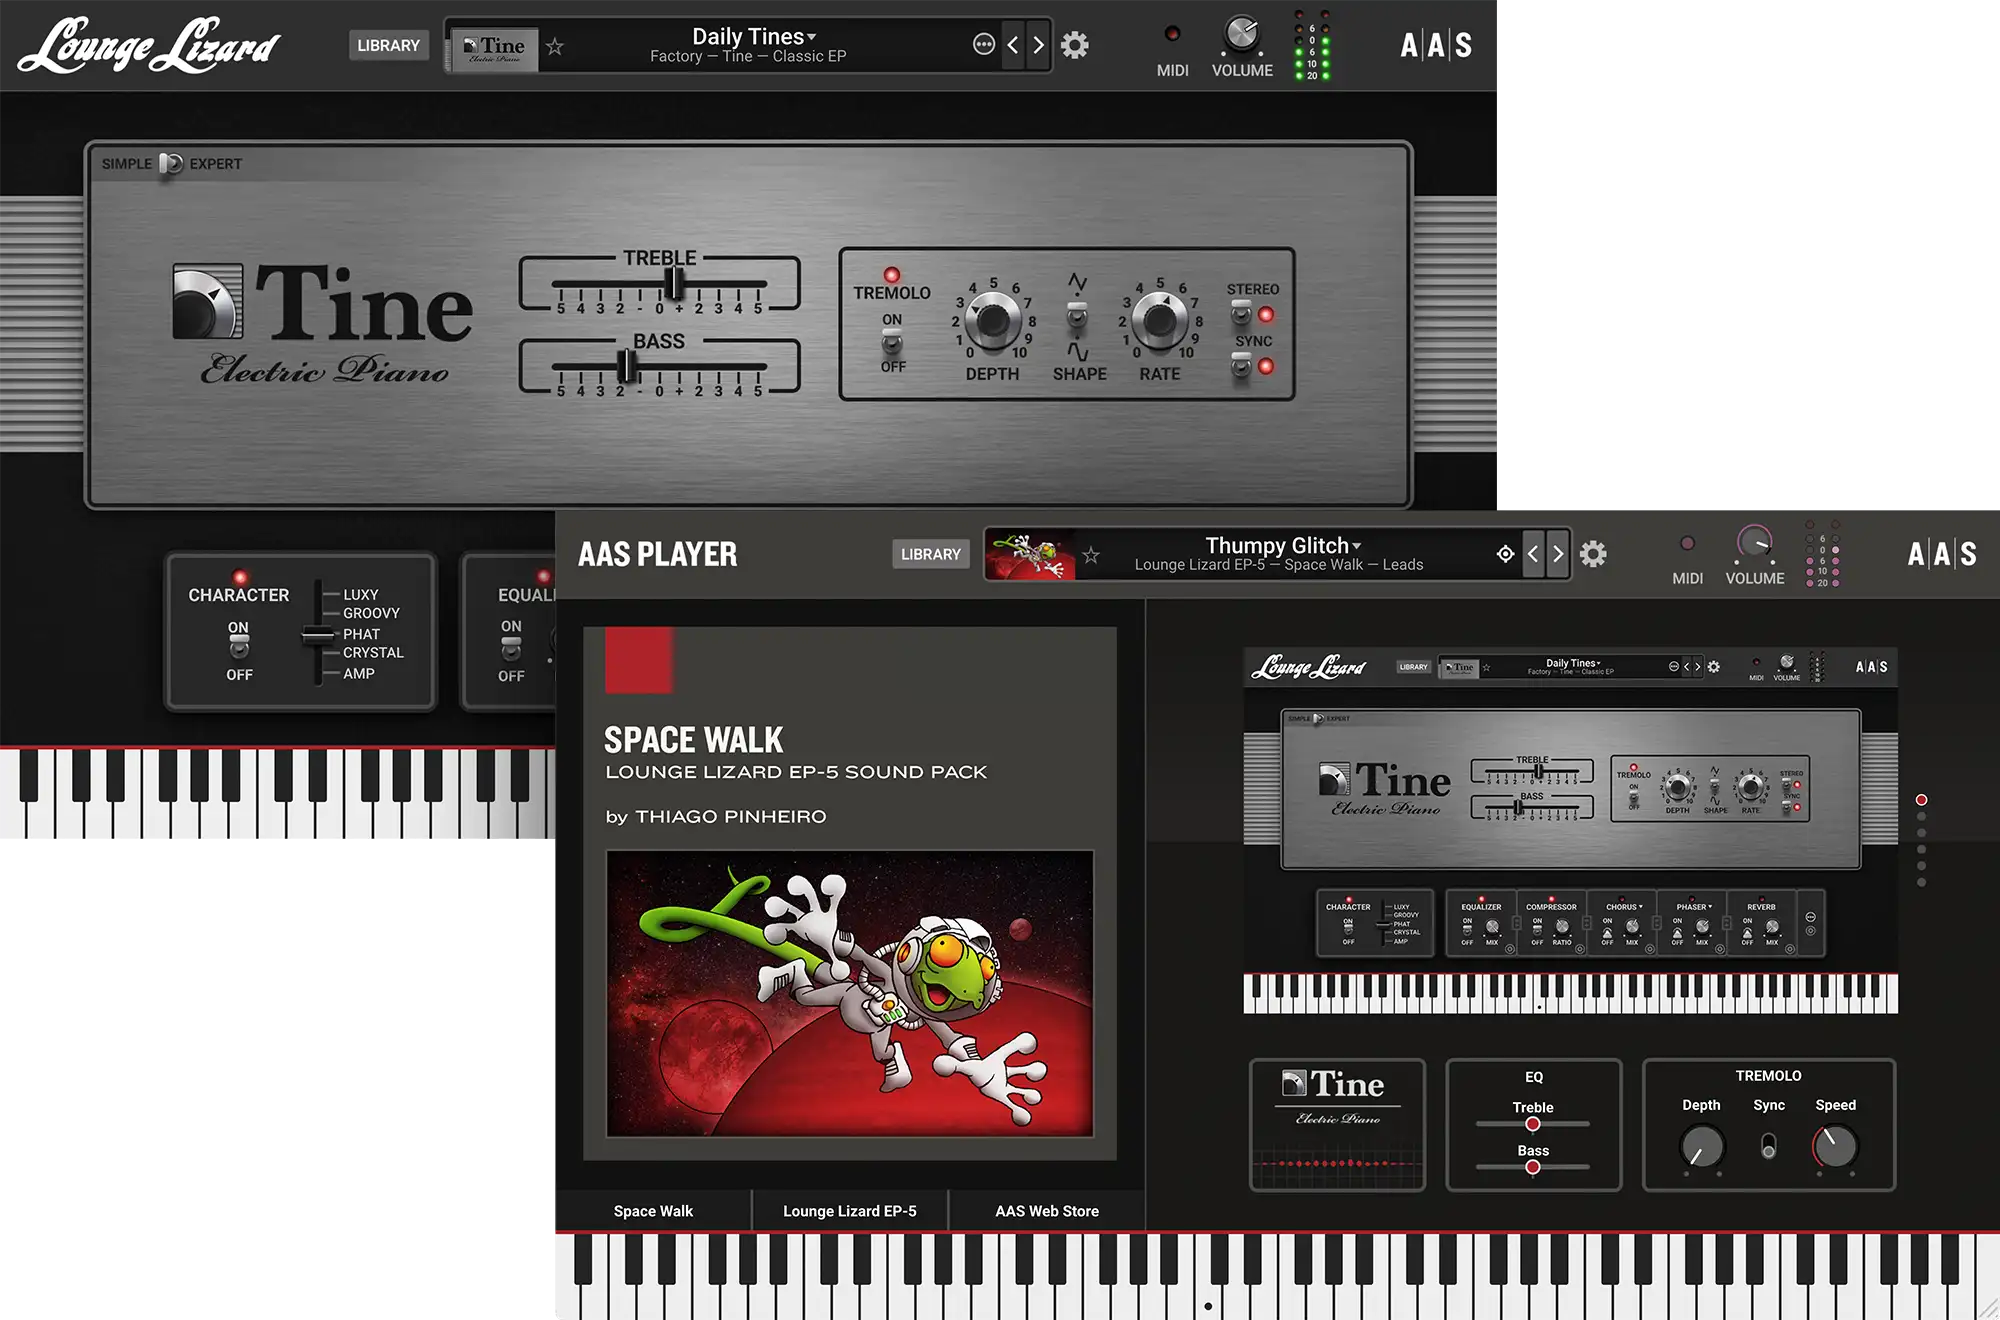Turn Tremolo Depth knob in AAS Player
2000x1320 pixels.
(x=1702, y=1147)
